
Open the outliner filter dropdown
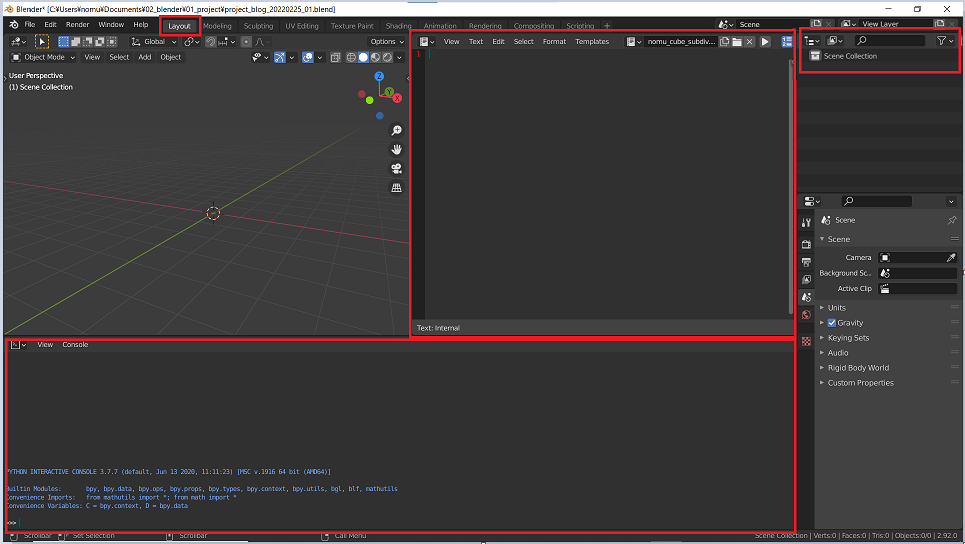click(945, 41)
